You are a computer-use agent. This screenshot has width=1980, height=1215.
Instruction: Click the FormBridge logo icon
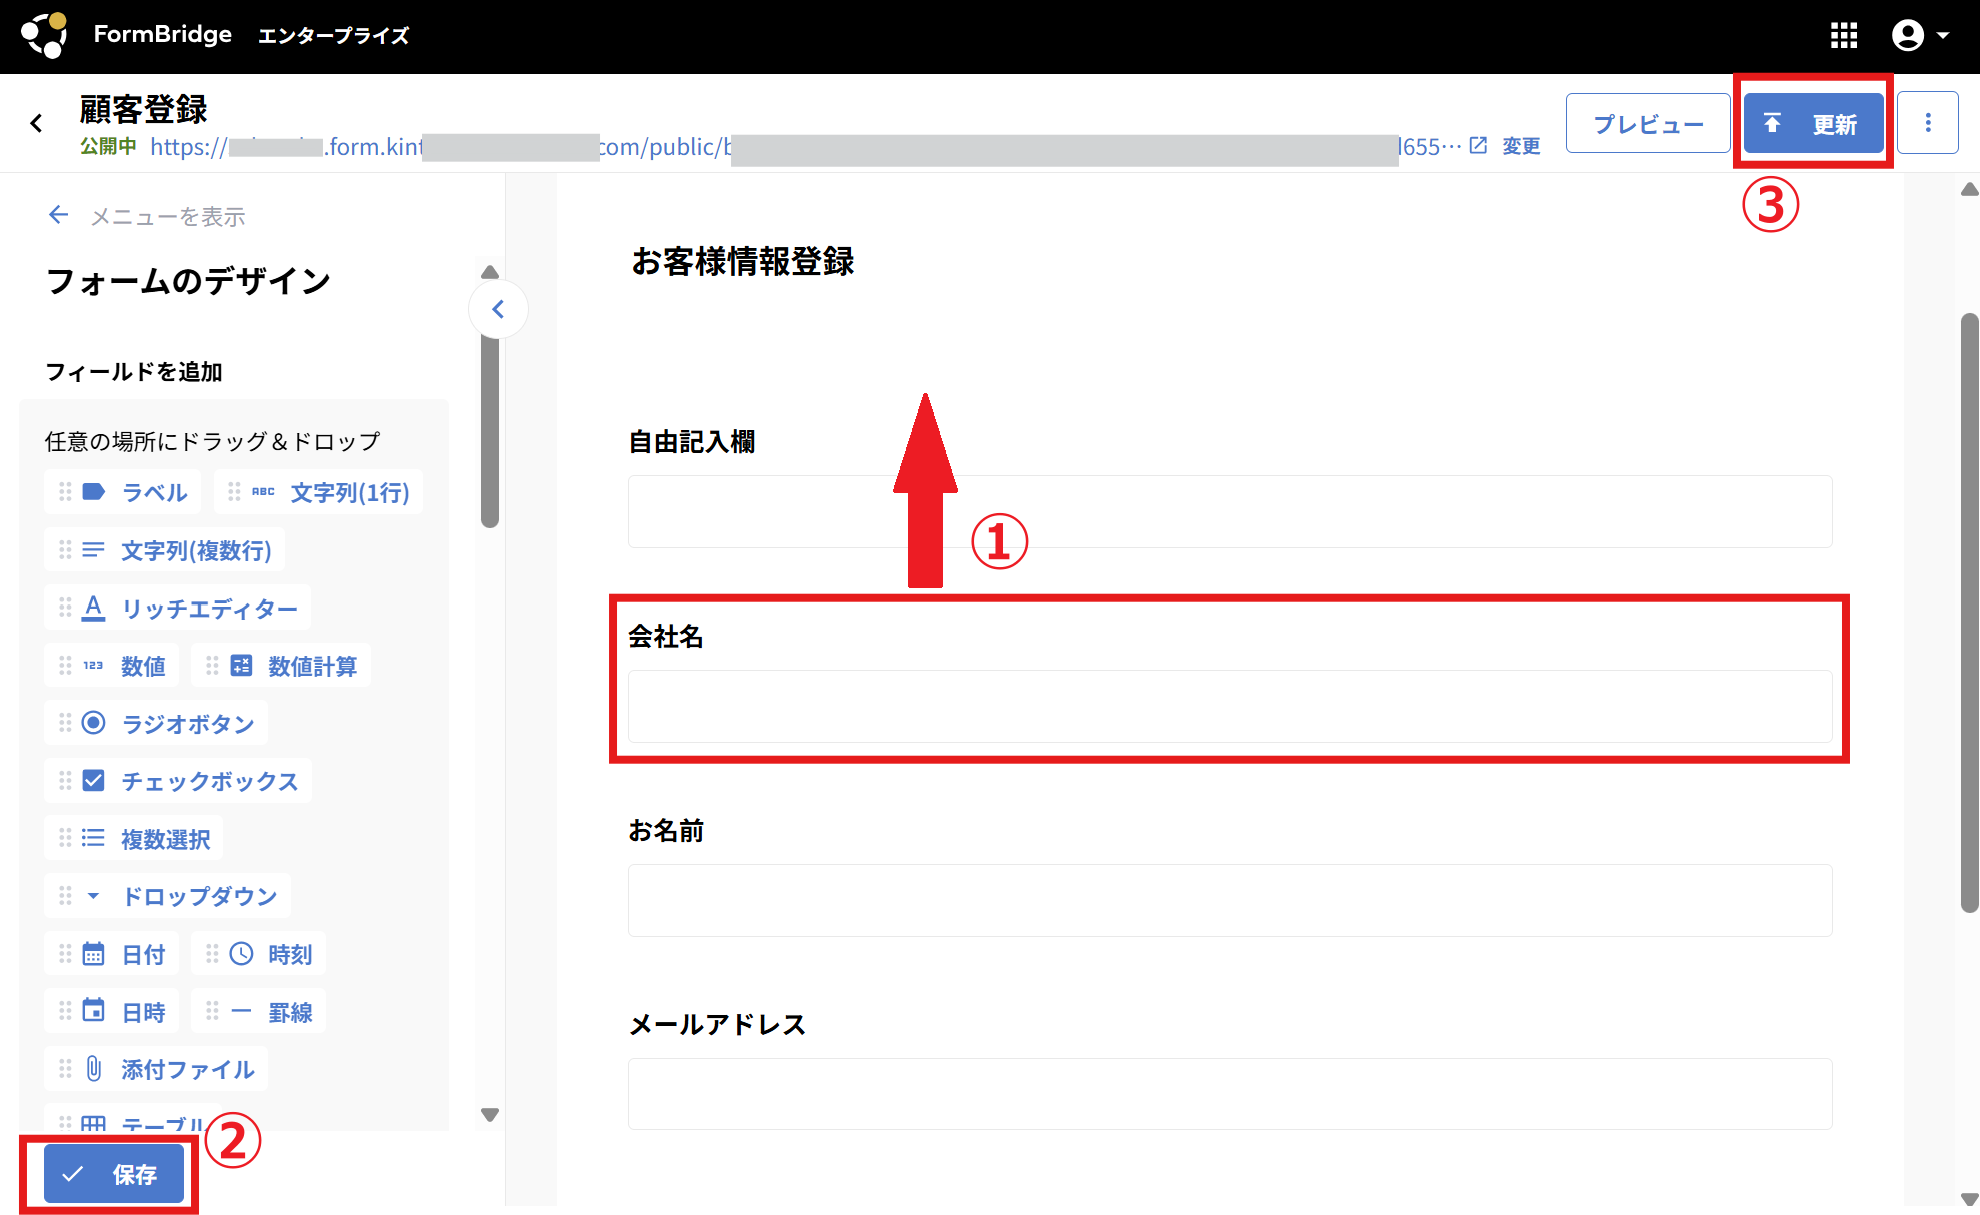45,35
